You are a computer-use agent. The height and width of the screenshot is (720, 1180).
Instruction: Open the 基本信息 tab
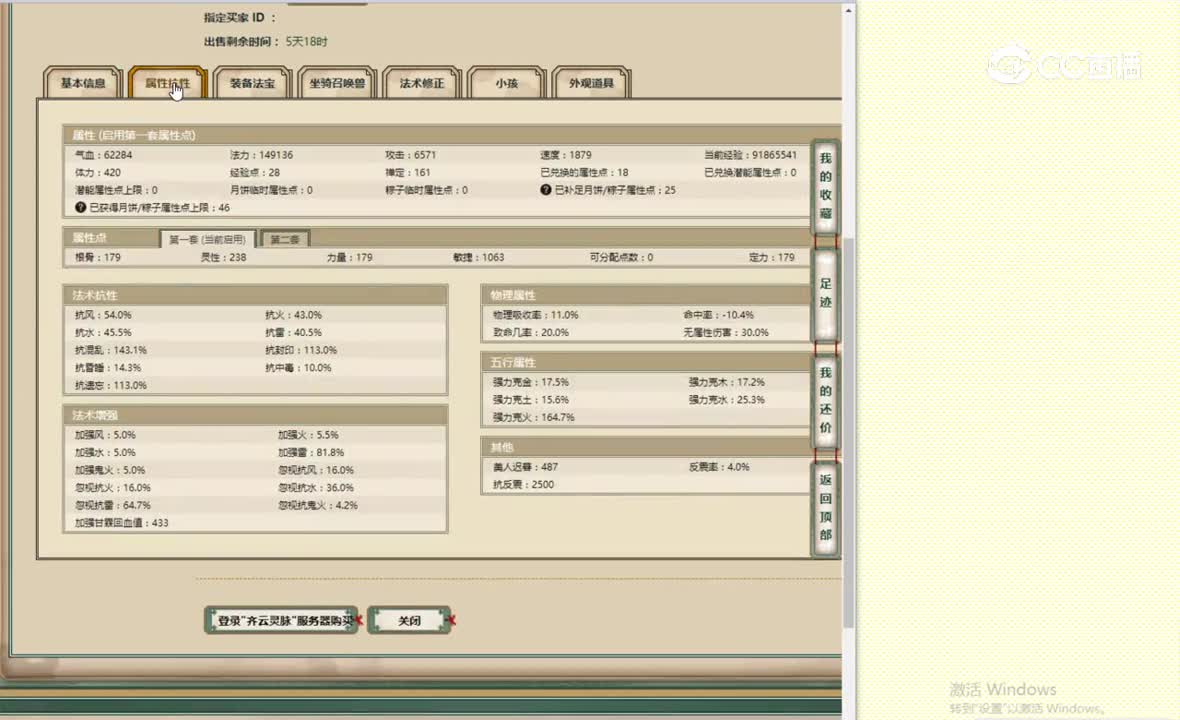click(83, 83)
